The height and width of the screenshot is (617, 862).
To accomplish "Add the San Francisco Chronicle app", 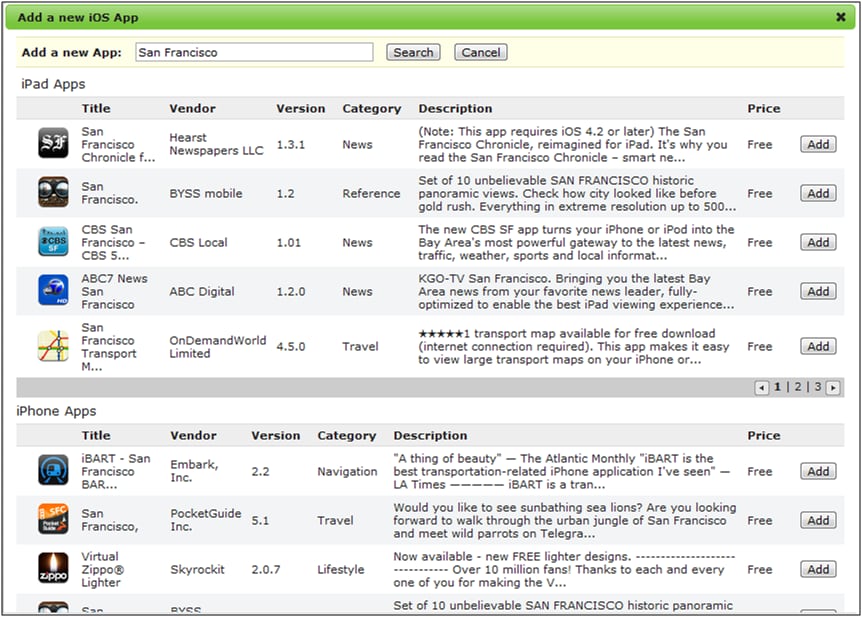I will (818, 144).
